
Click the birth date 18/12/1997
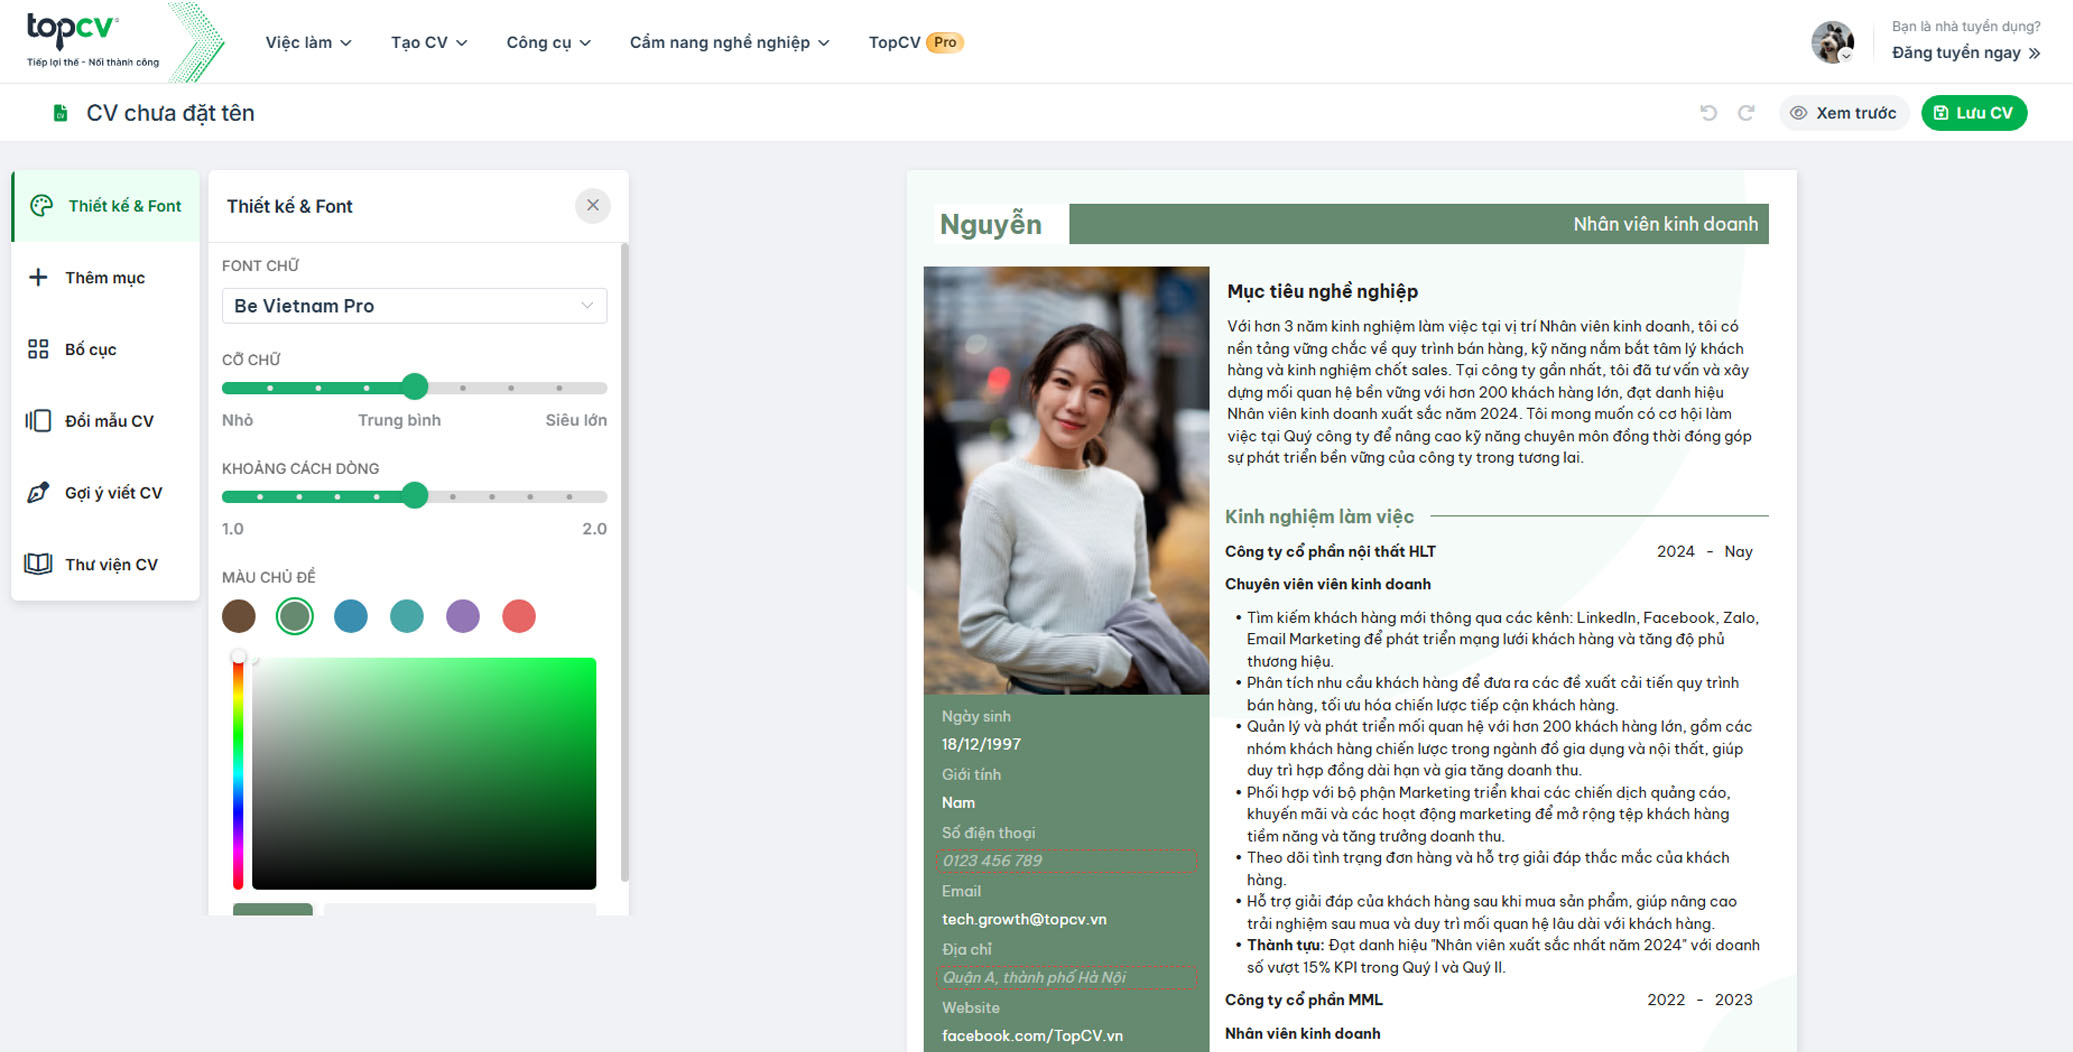[981, 744]
